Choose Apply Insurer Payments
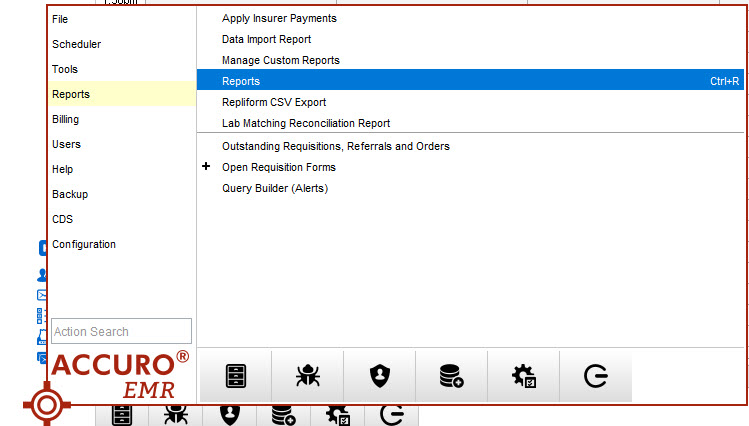This screenshot has width=749, height=426. click(279, 18)
